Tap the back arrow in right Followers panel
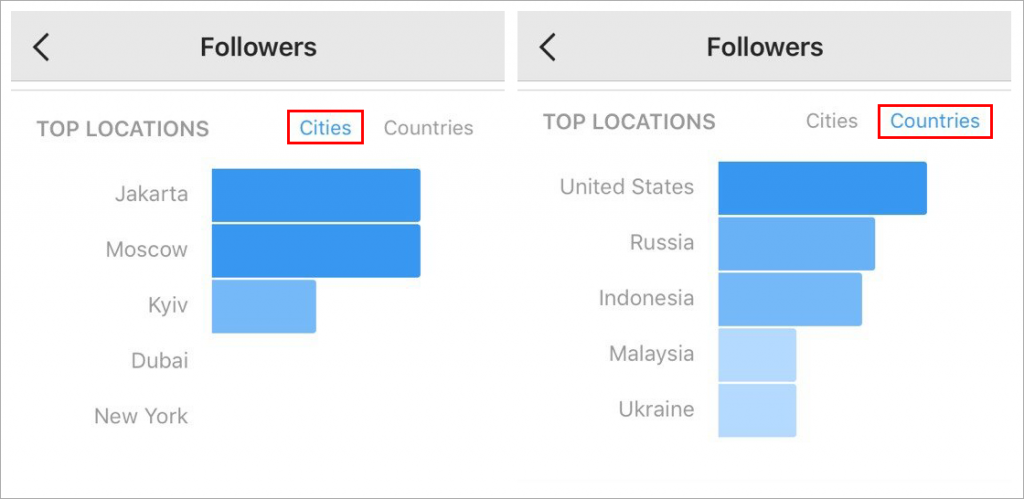Screen dimensions: 1024x499 coord(547,48)
